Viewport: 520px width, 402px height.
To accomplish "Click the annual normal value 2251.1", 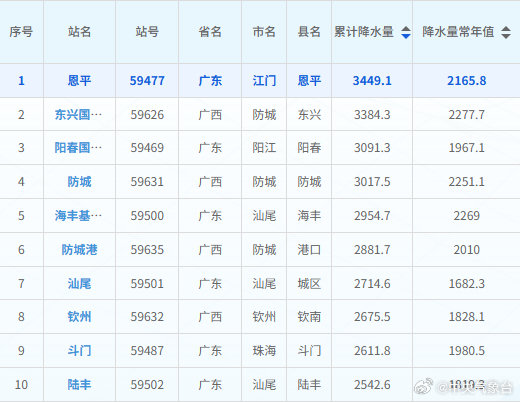I will click(x=467, y=182).
